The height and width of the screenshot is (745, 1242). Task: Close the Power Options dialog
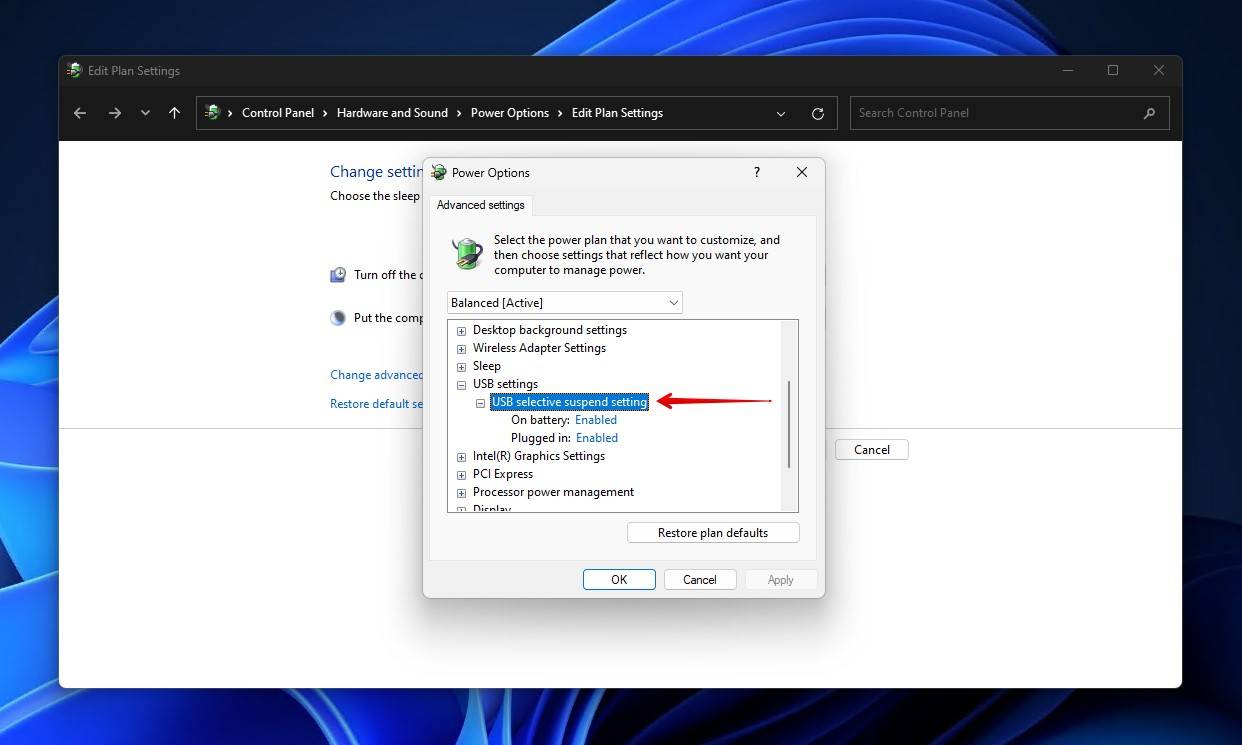801,172
